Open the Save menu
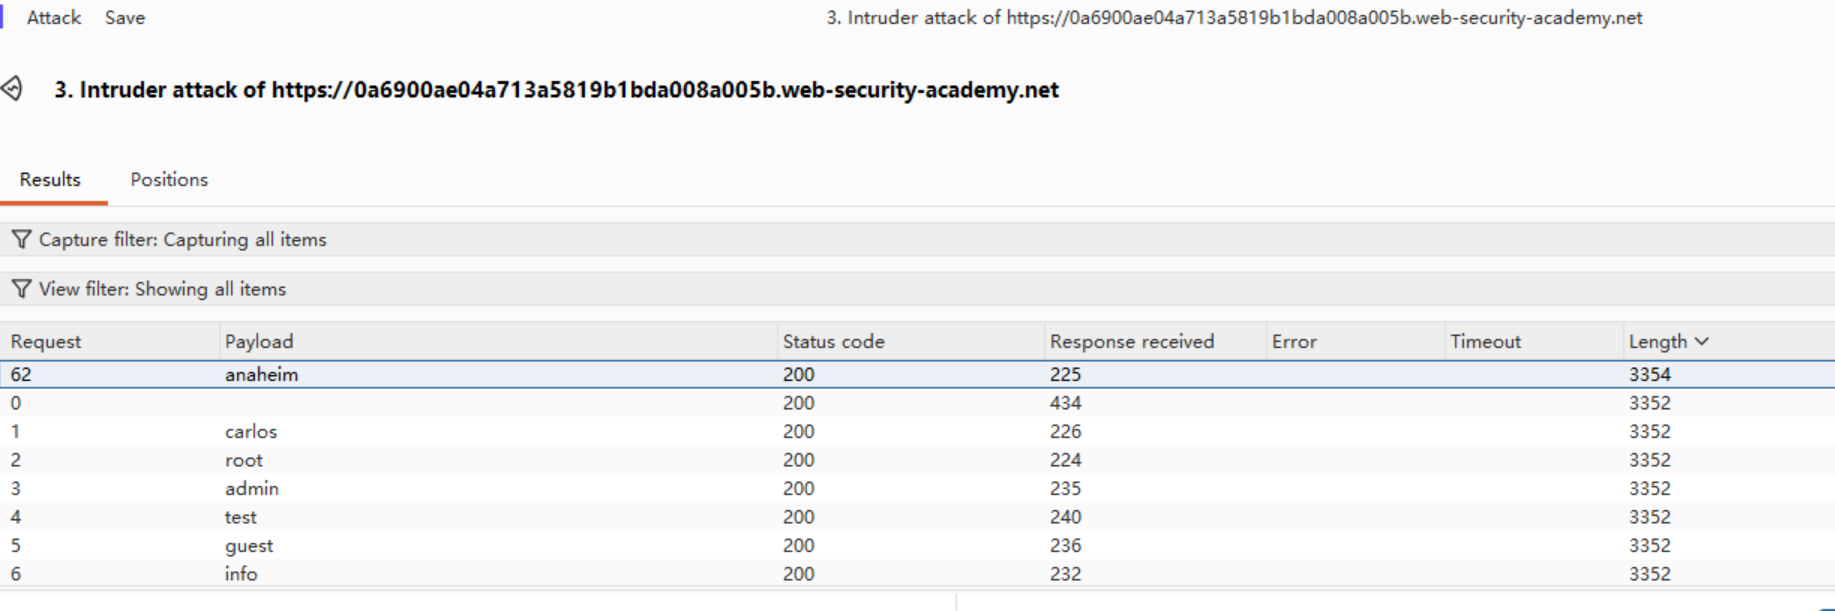 tap(125, 18)
